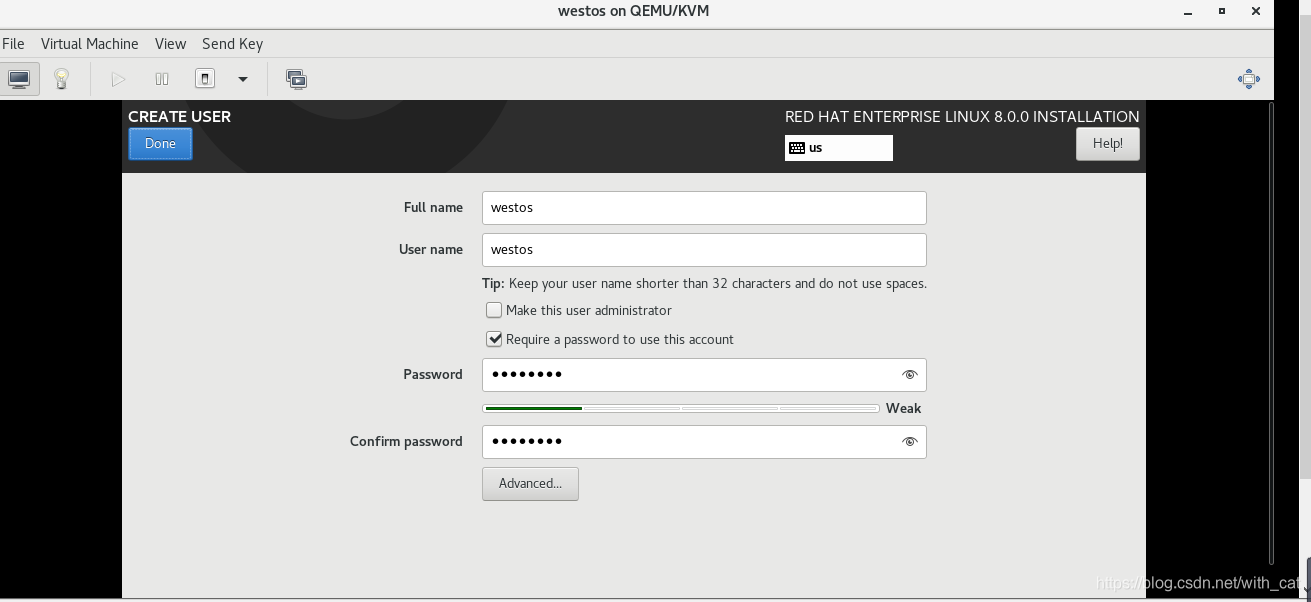Click the Weak strength label
The height and width of the screenshot is (602, 1311).
coord(903,408)
